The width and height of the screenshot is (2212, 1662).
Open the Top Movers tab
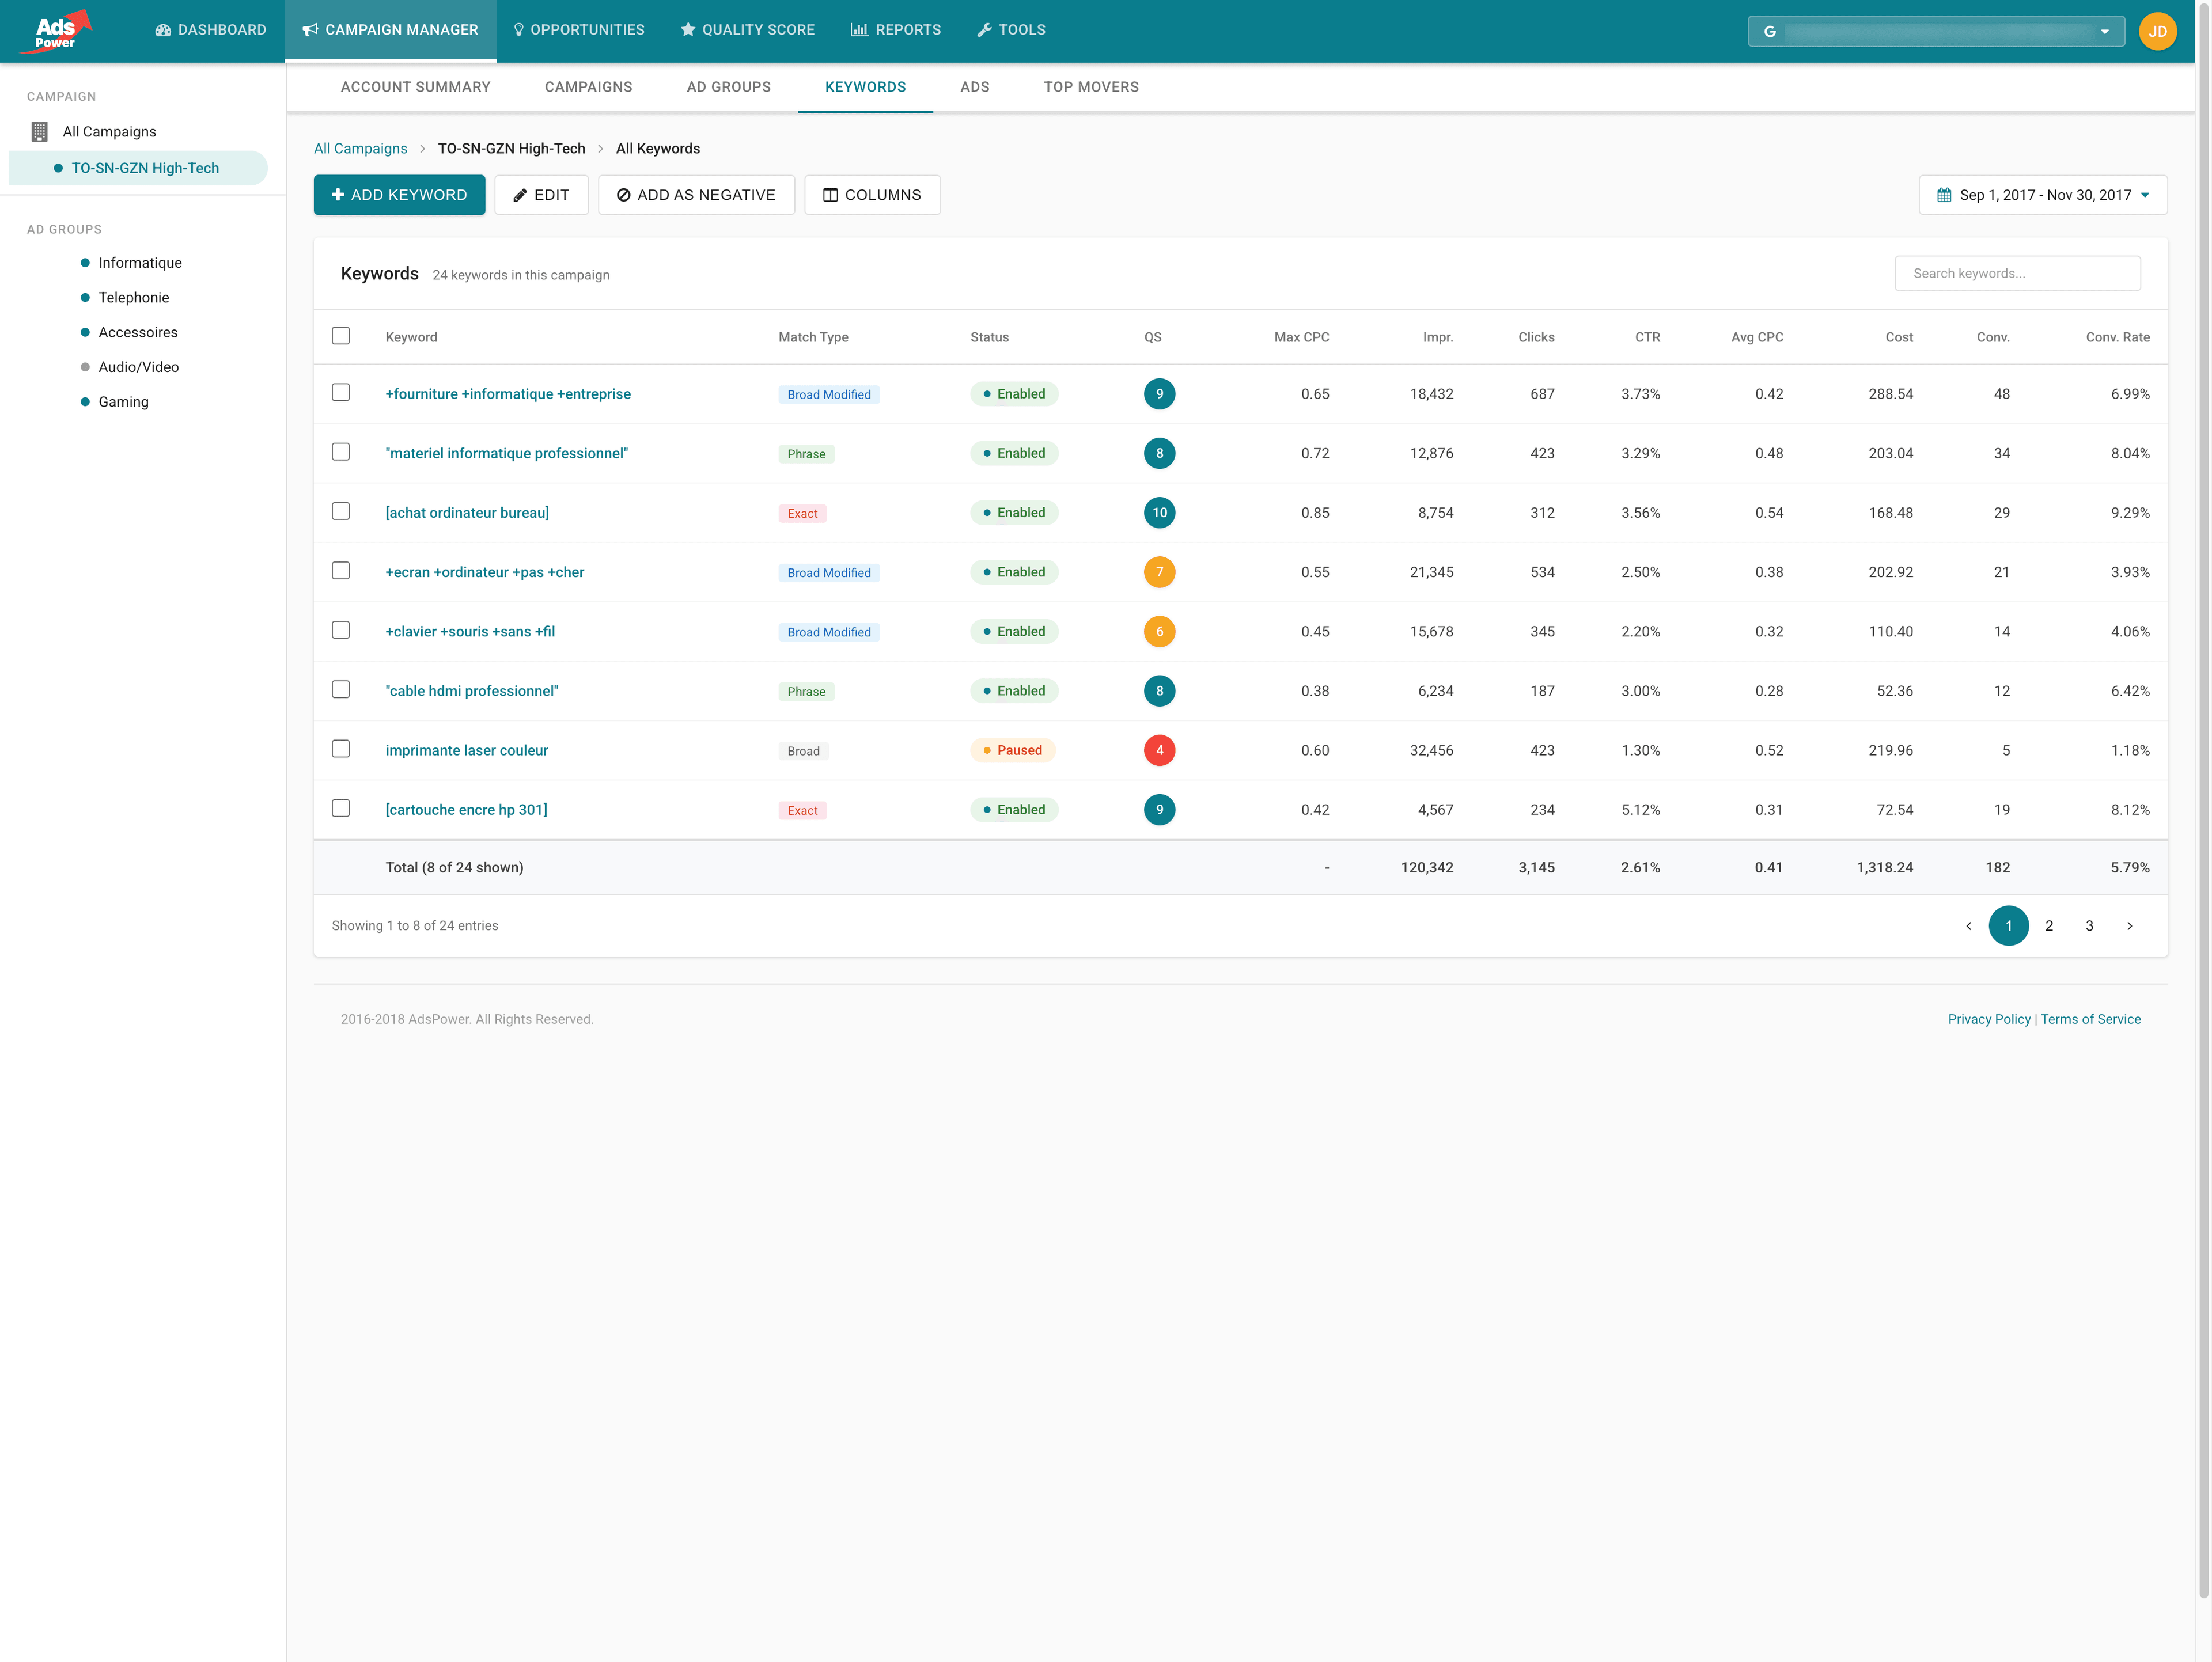tap(1091, 87)
